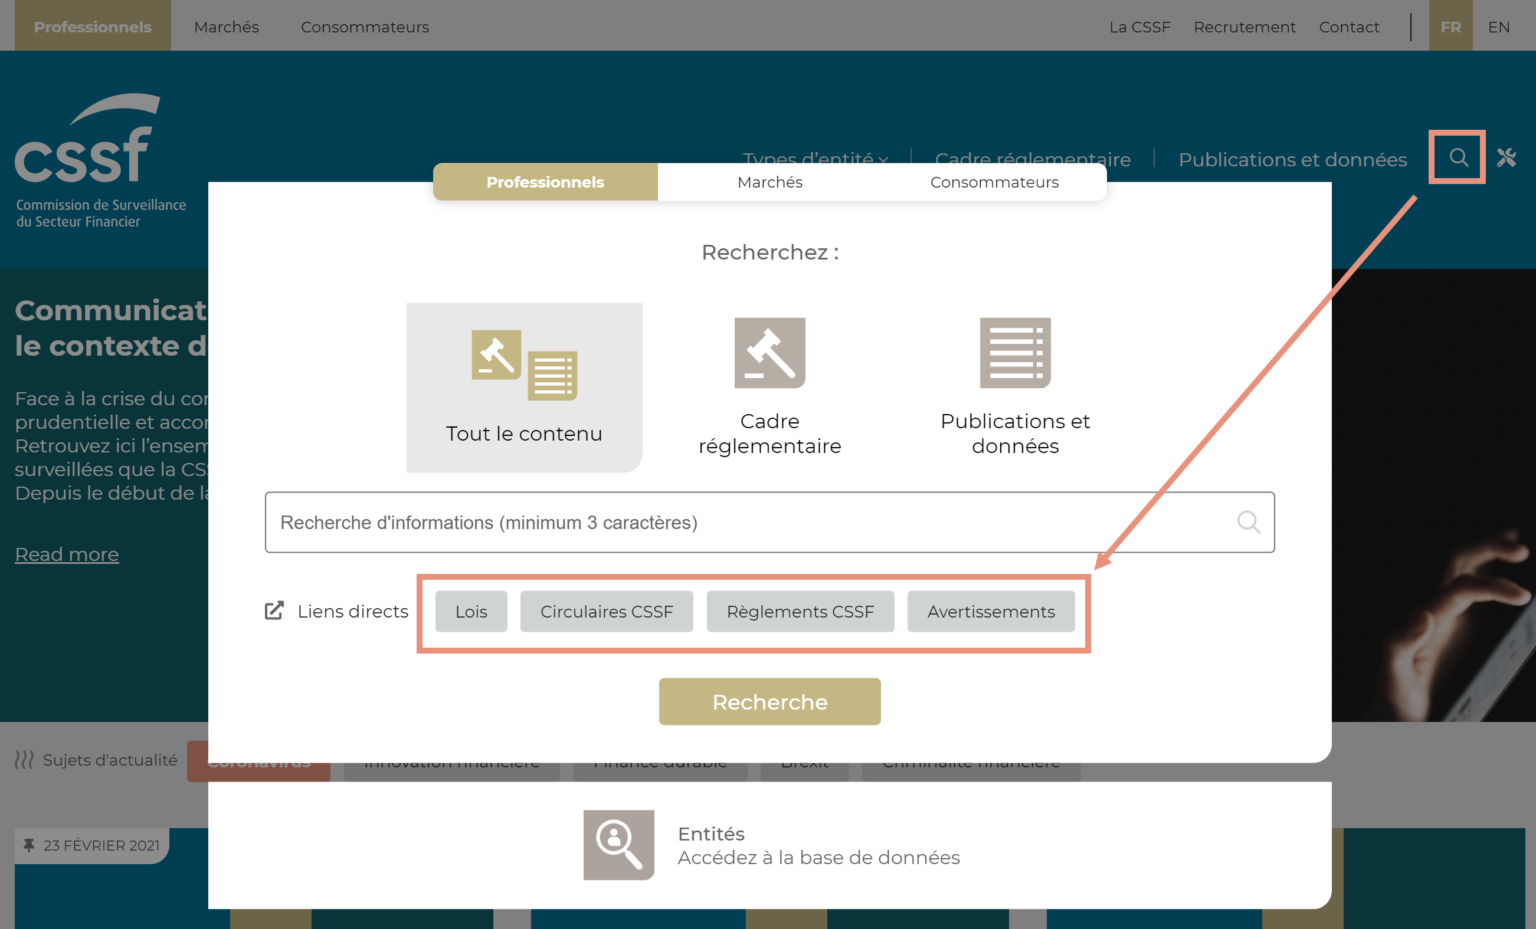Click the Circulaires CSSF direct link
Viewport: 1536px width, 929px height.
606,612
